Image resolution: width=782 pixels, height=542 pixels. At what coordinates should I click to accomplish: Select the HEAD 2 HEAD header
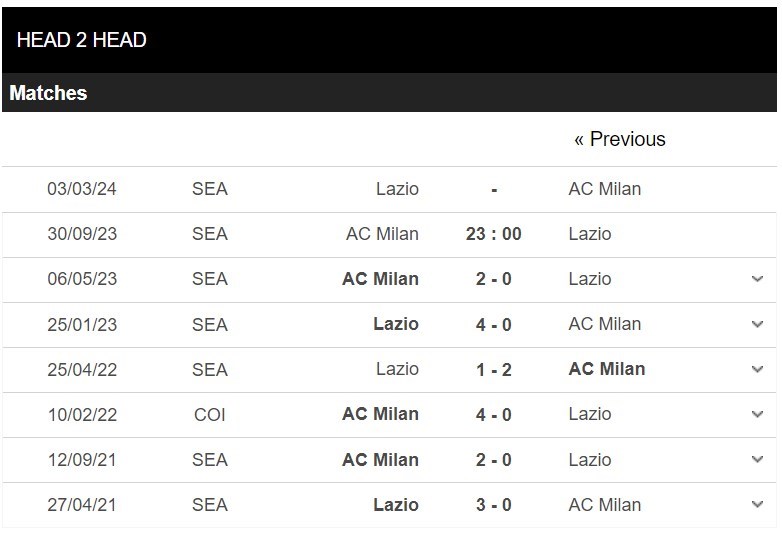pyautogui.click(x=81, y=40)
